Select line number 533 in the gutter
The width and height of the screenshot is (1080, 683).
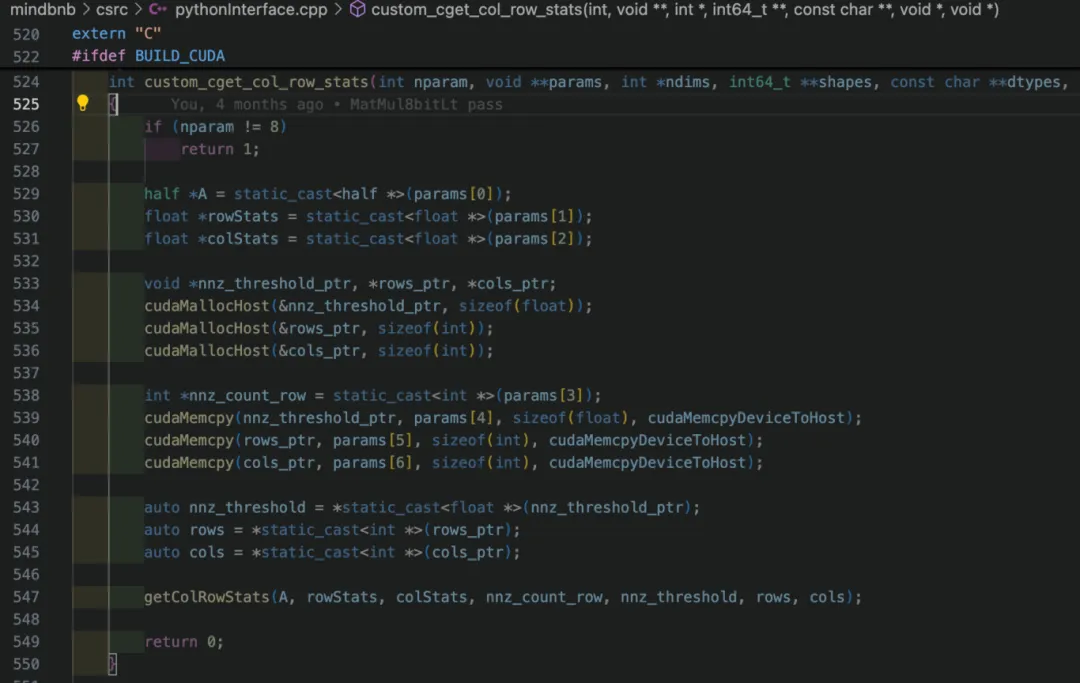(x=27, y=283)
